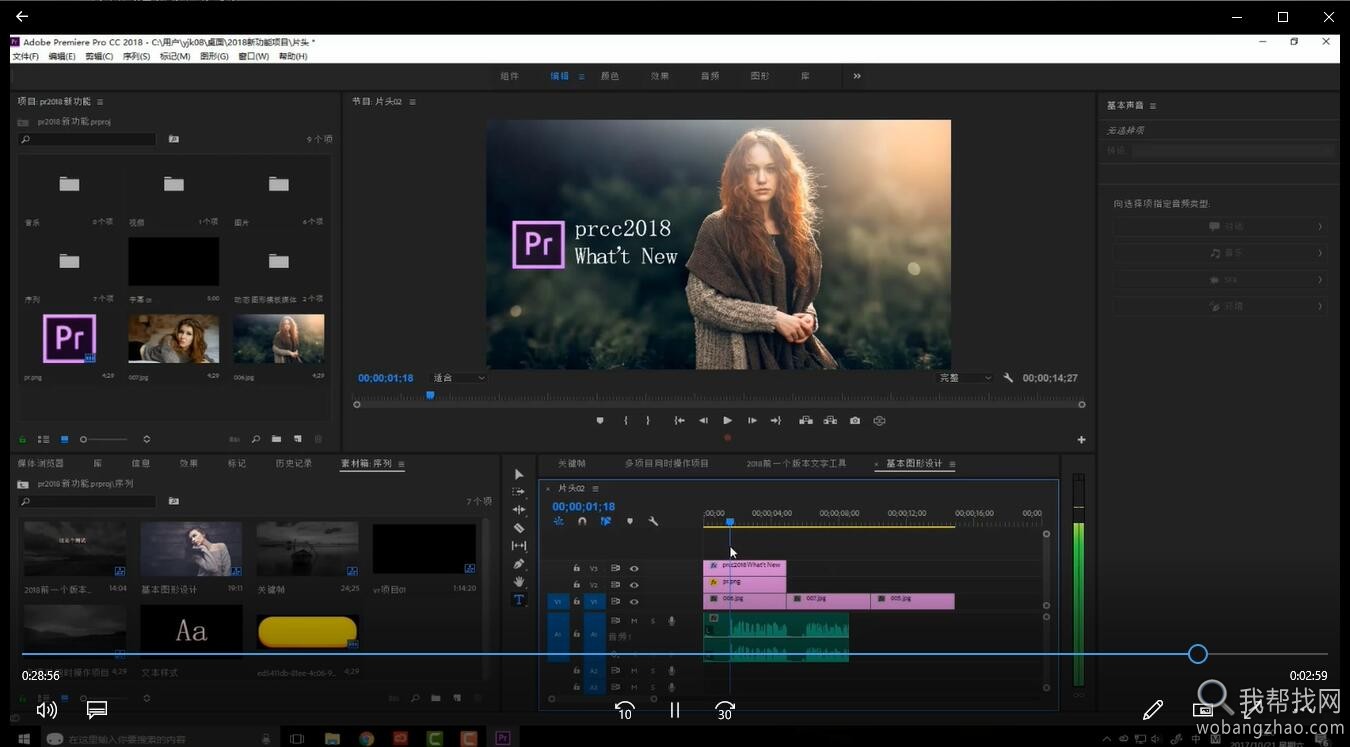Open playback resolution dropdown 完整
The height and width of the screenshot is (747, 1350).
pos(964,378)
